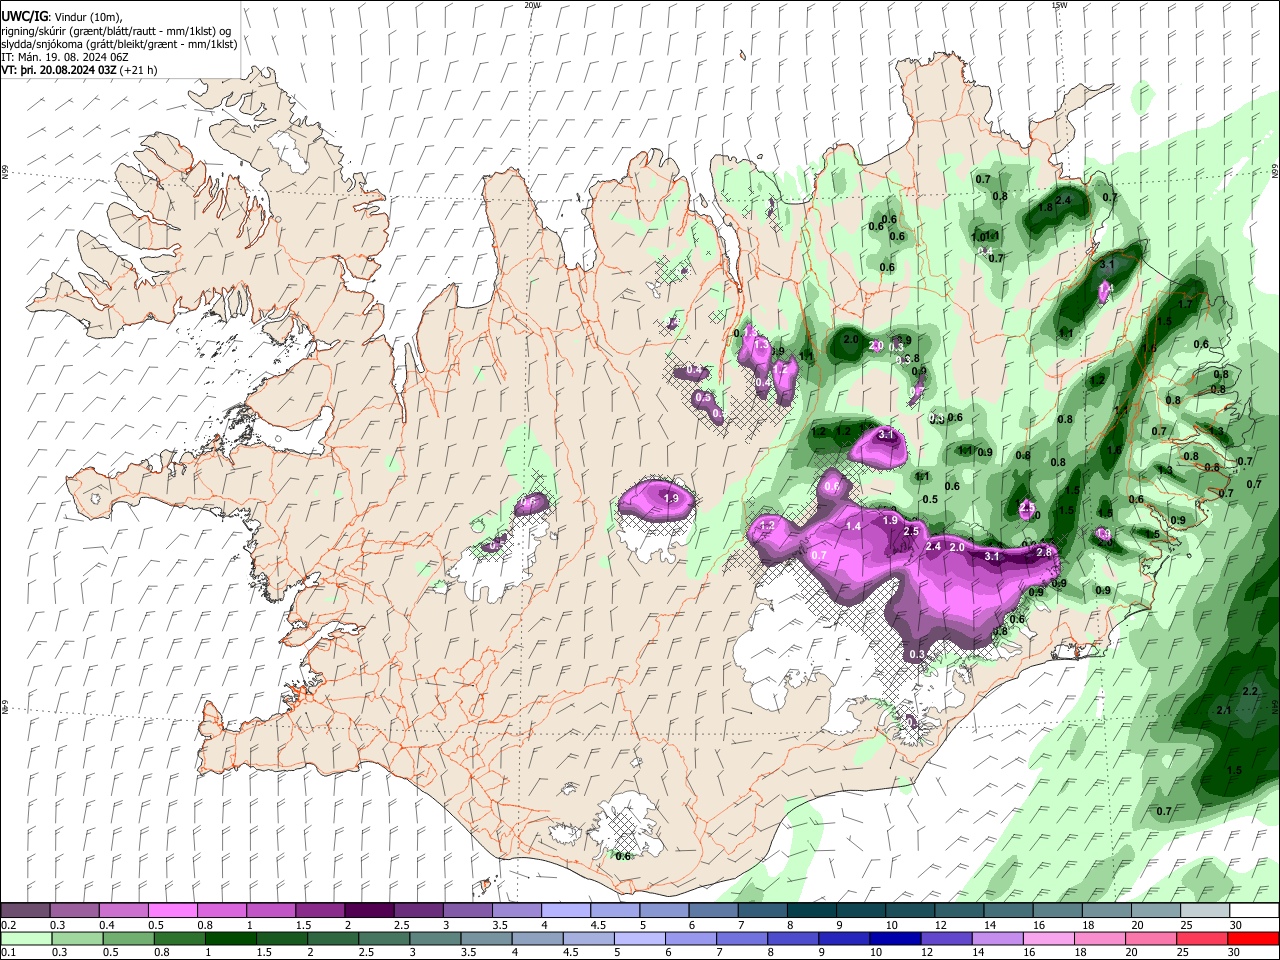Click the 'UWC/IG: Vindur (10m)' title text
The height and width of the screenshot is (960, 1280).
62,17
